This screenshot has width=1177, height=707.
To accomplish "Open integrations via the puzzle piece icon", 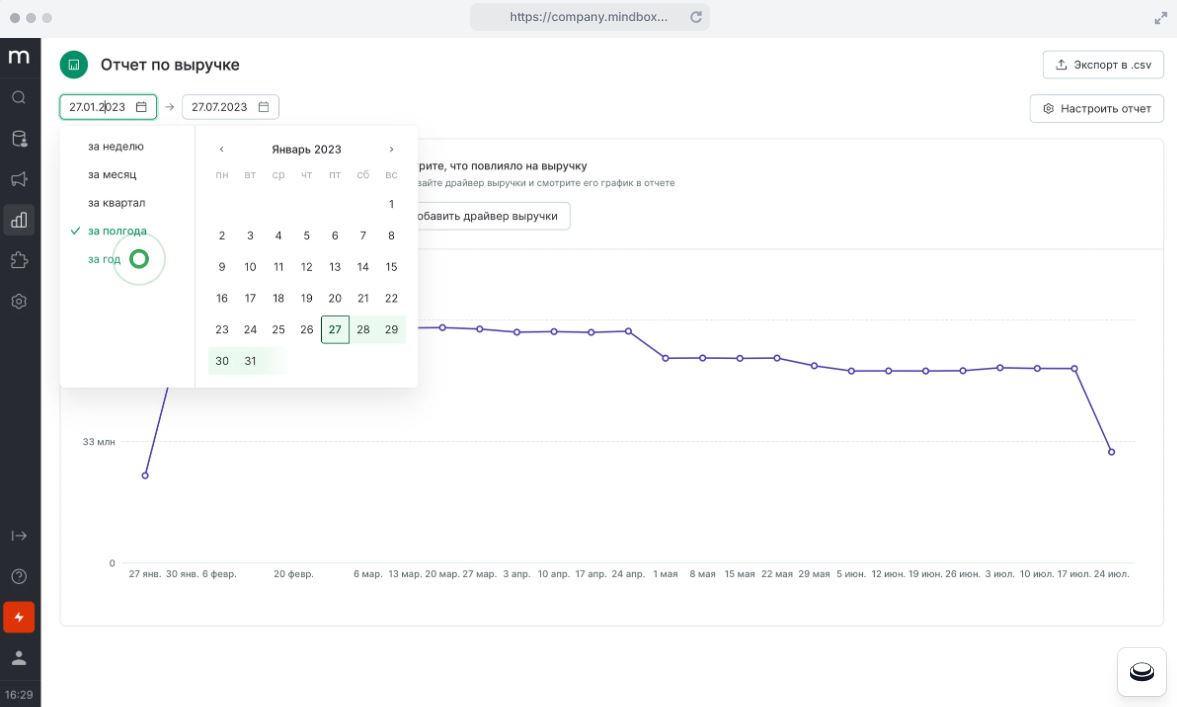I will [x=19, y=260].
